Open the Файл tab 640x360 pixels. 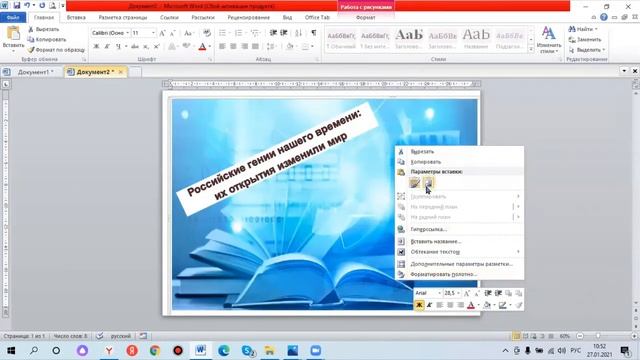pos(13,18)
